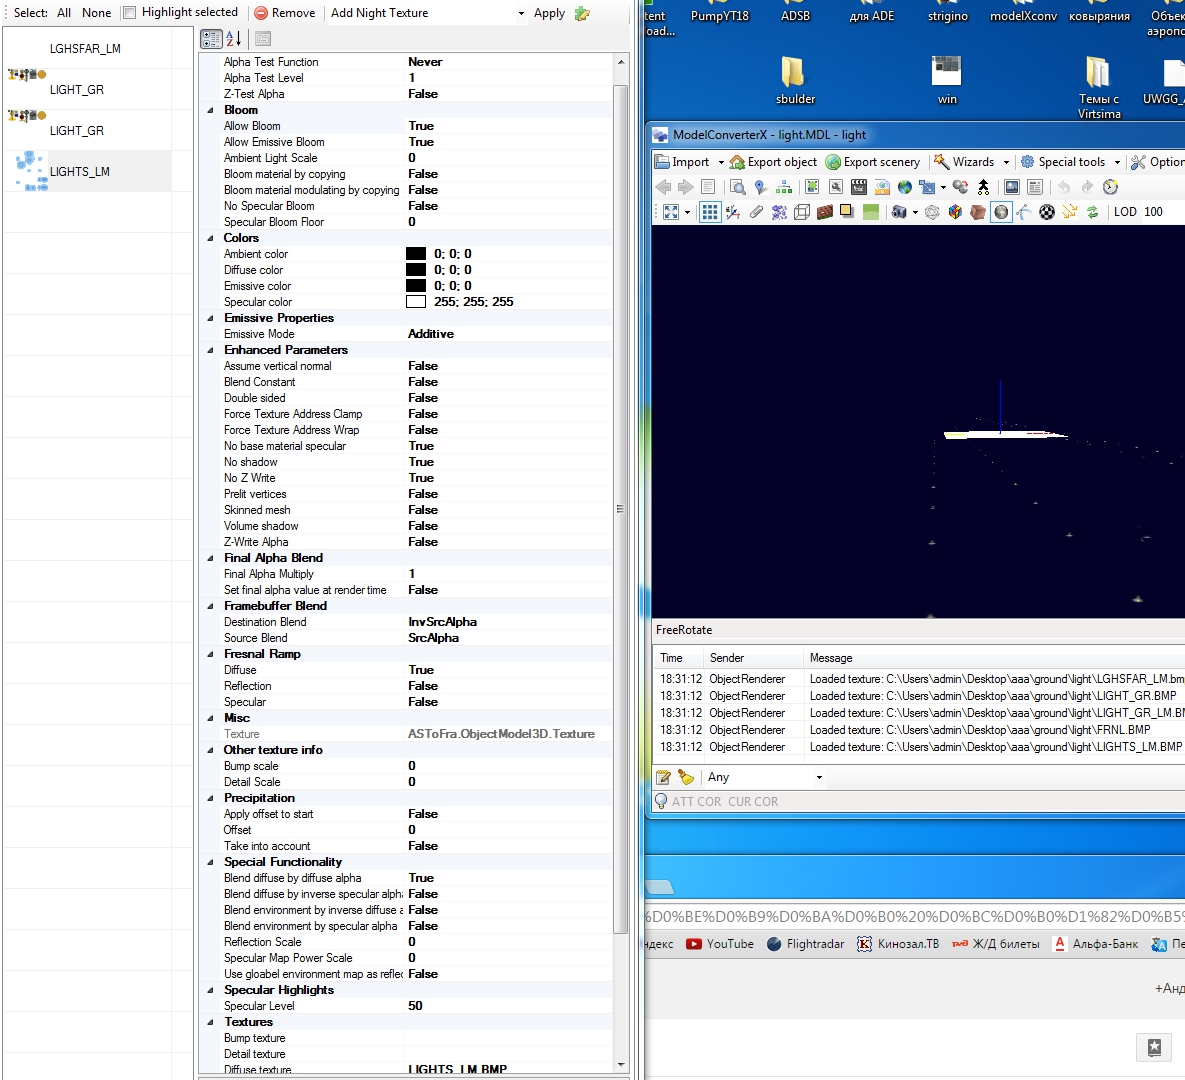Click the broom clear-log icon in event log
This screenshot has width=1185, height=1080.
[x=685, y=777]
